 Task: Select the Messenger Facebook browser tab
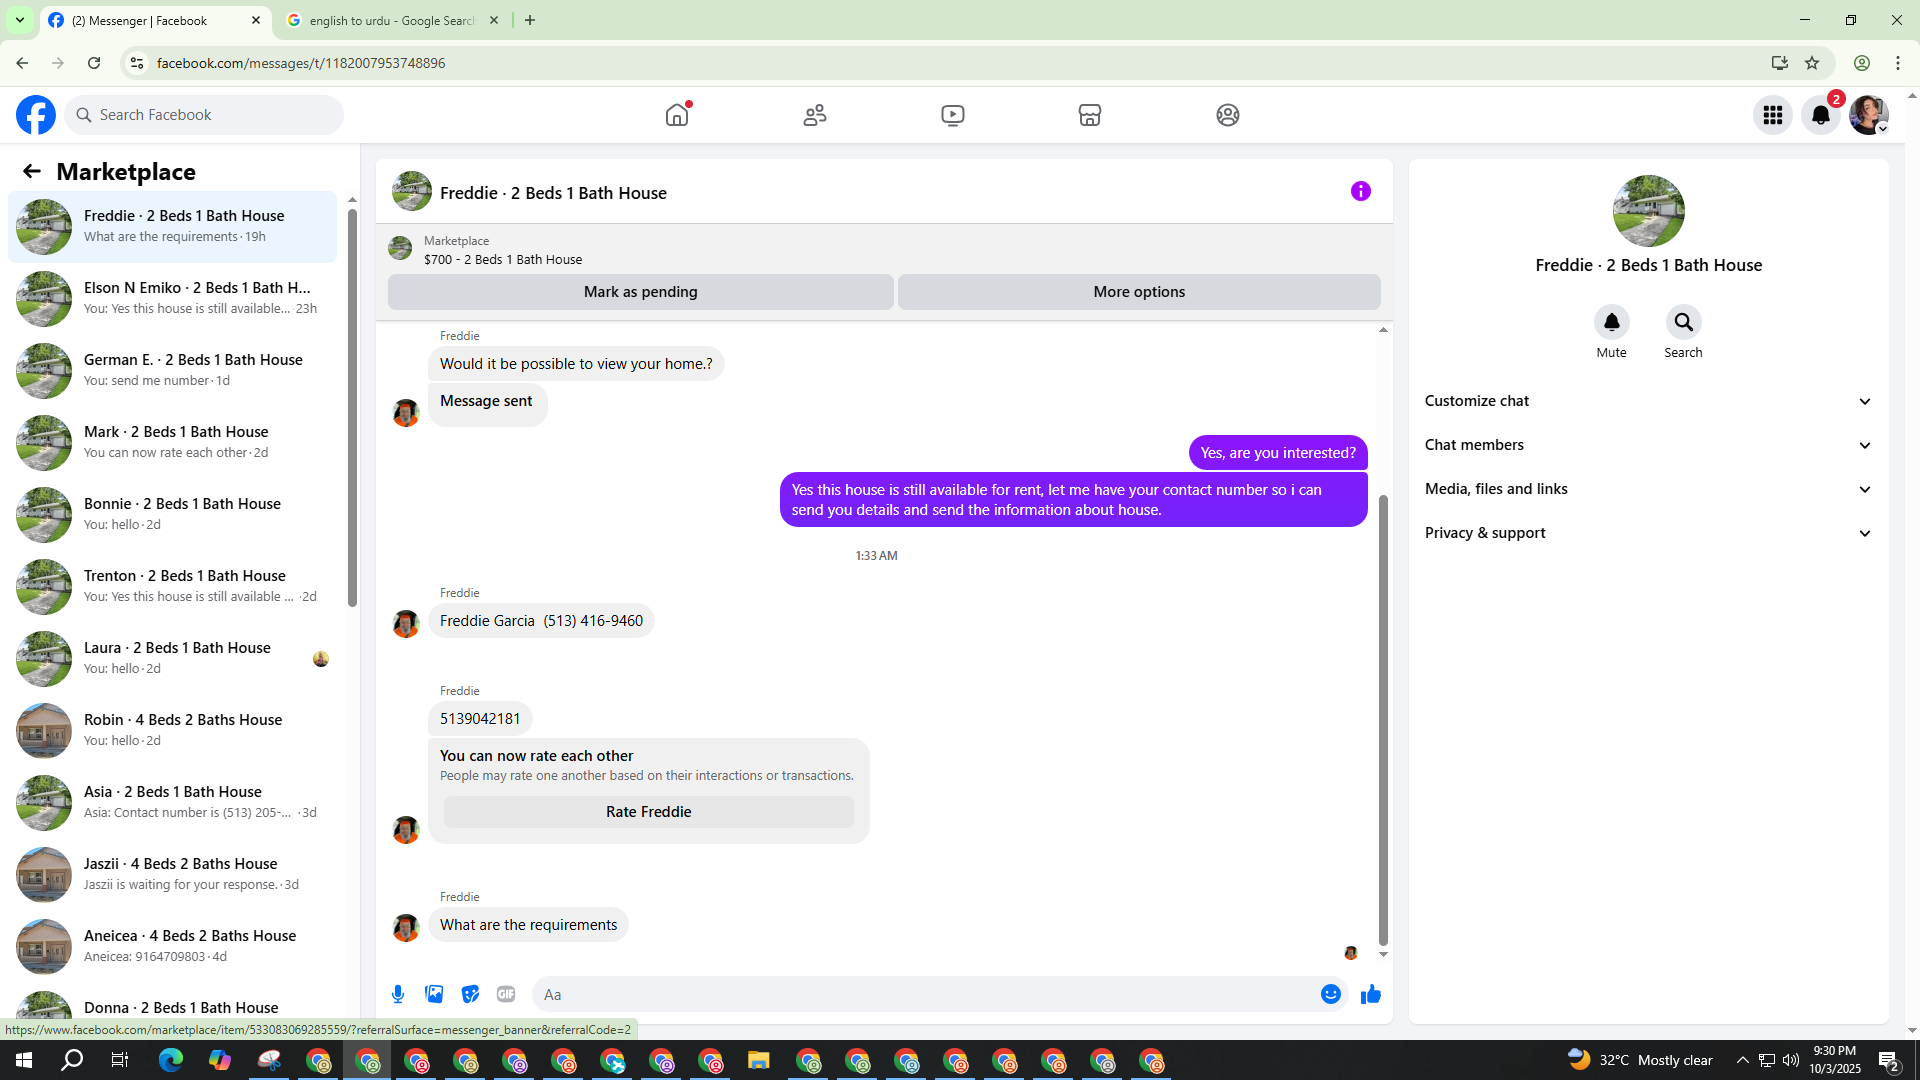pyautogui.click(x=155, y=20)
